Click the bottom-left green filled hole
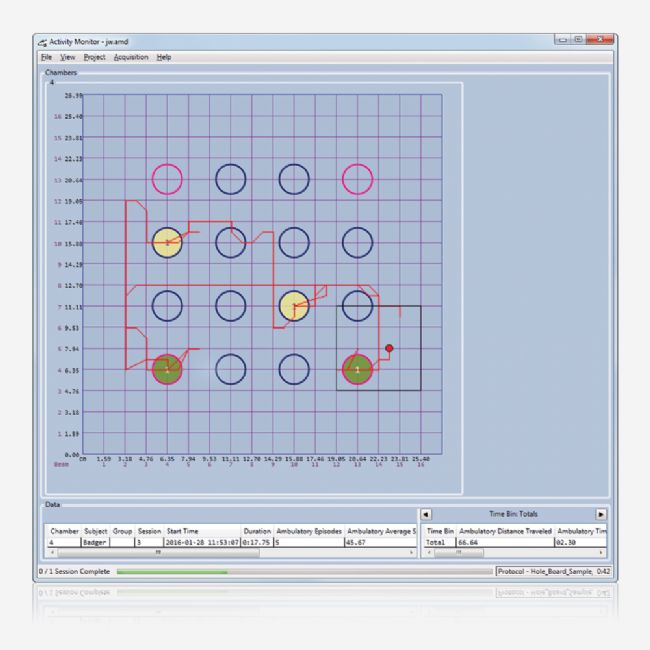This screenshot has width=650, height=650. (x=167, y=369)
